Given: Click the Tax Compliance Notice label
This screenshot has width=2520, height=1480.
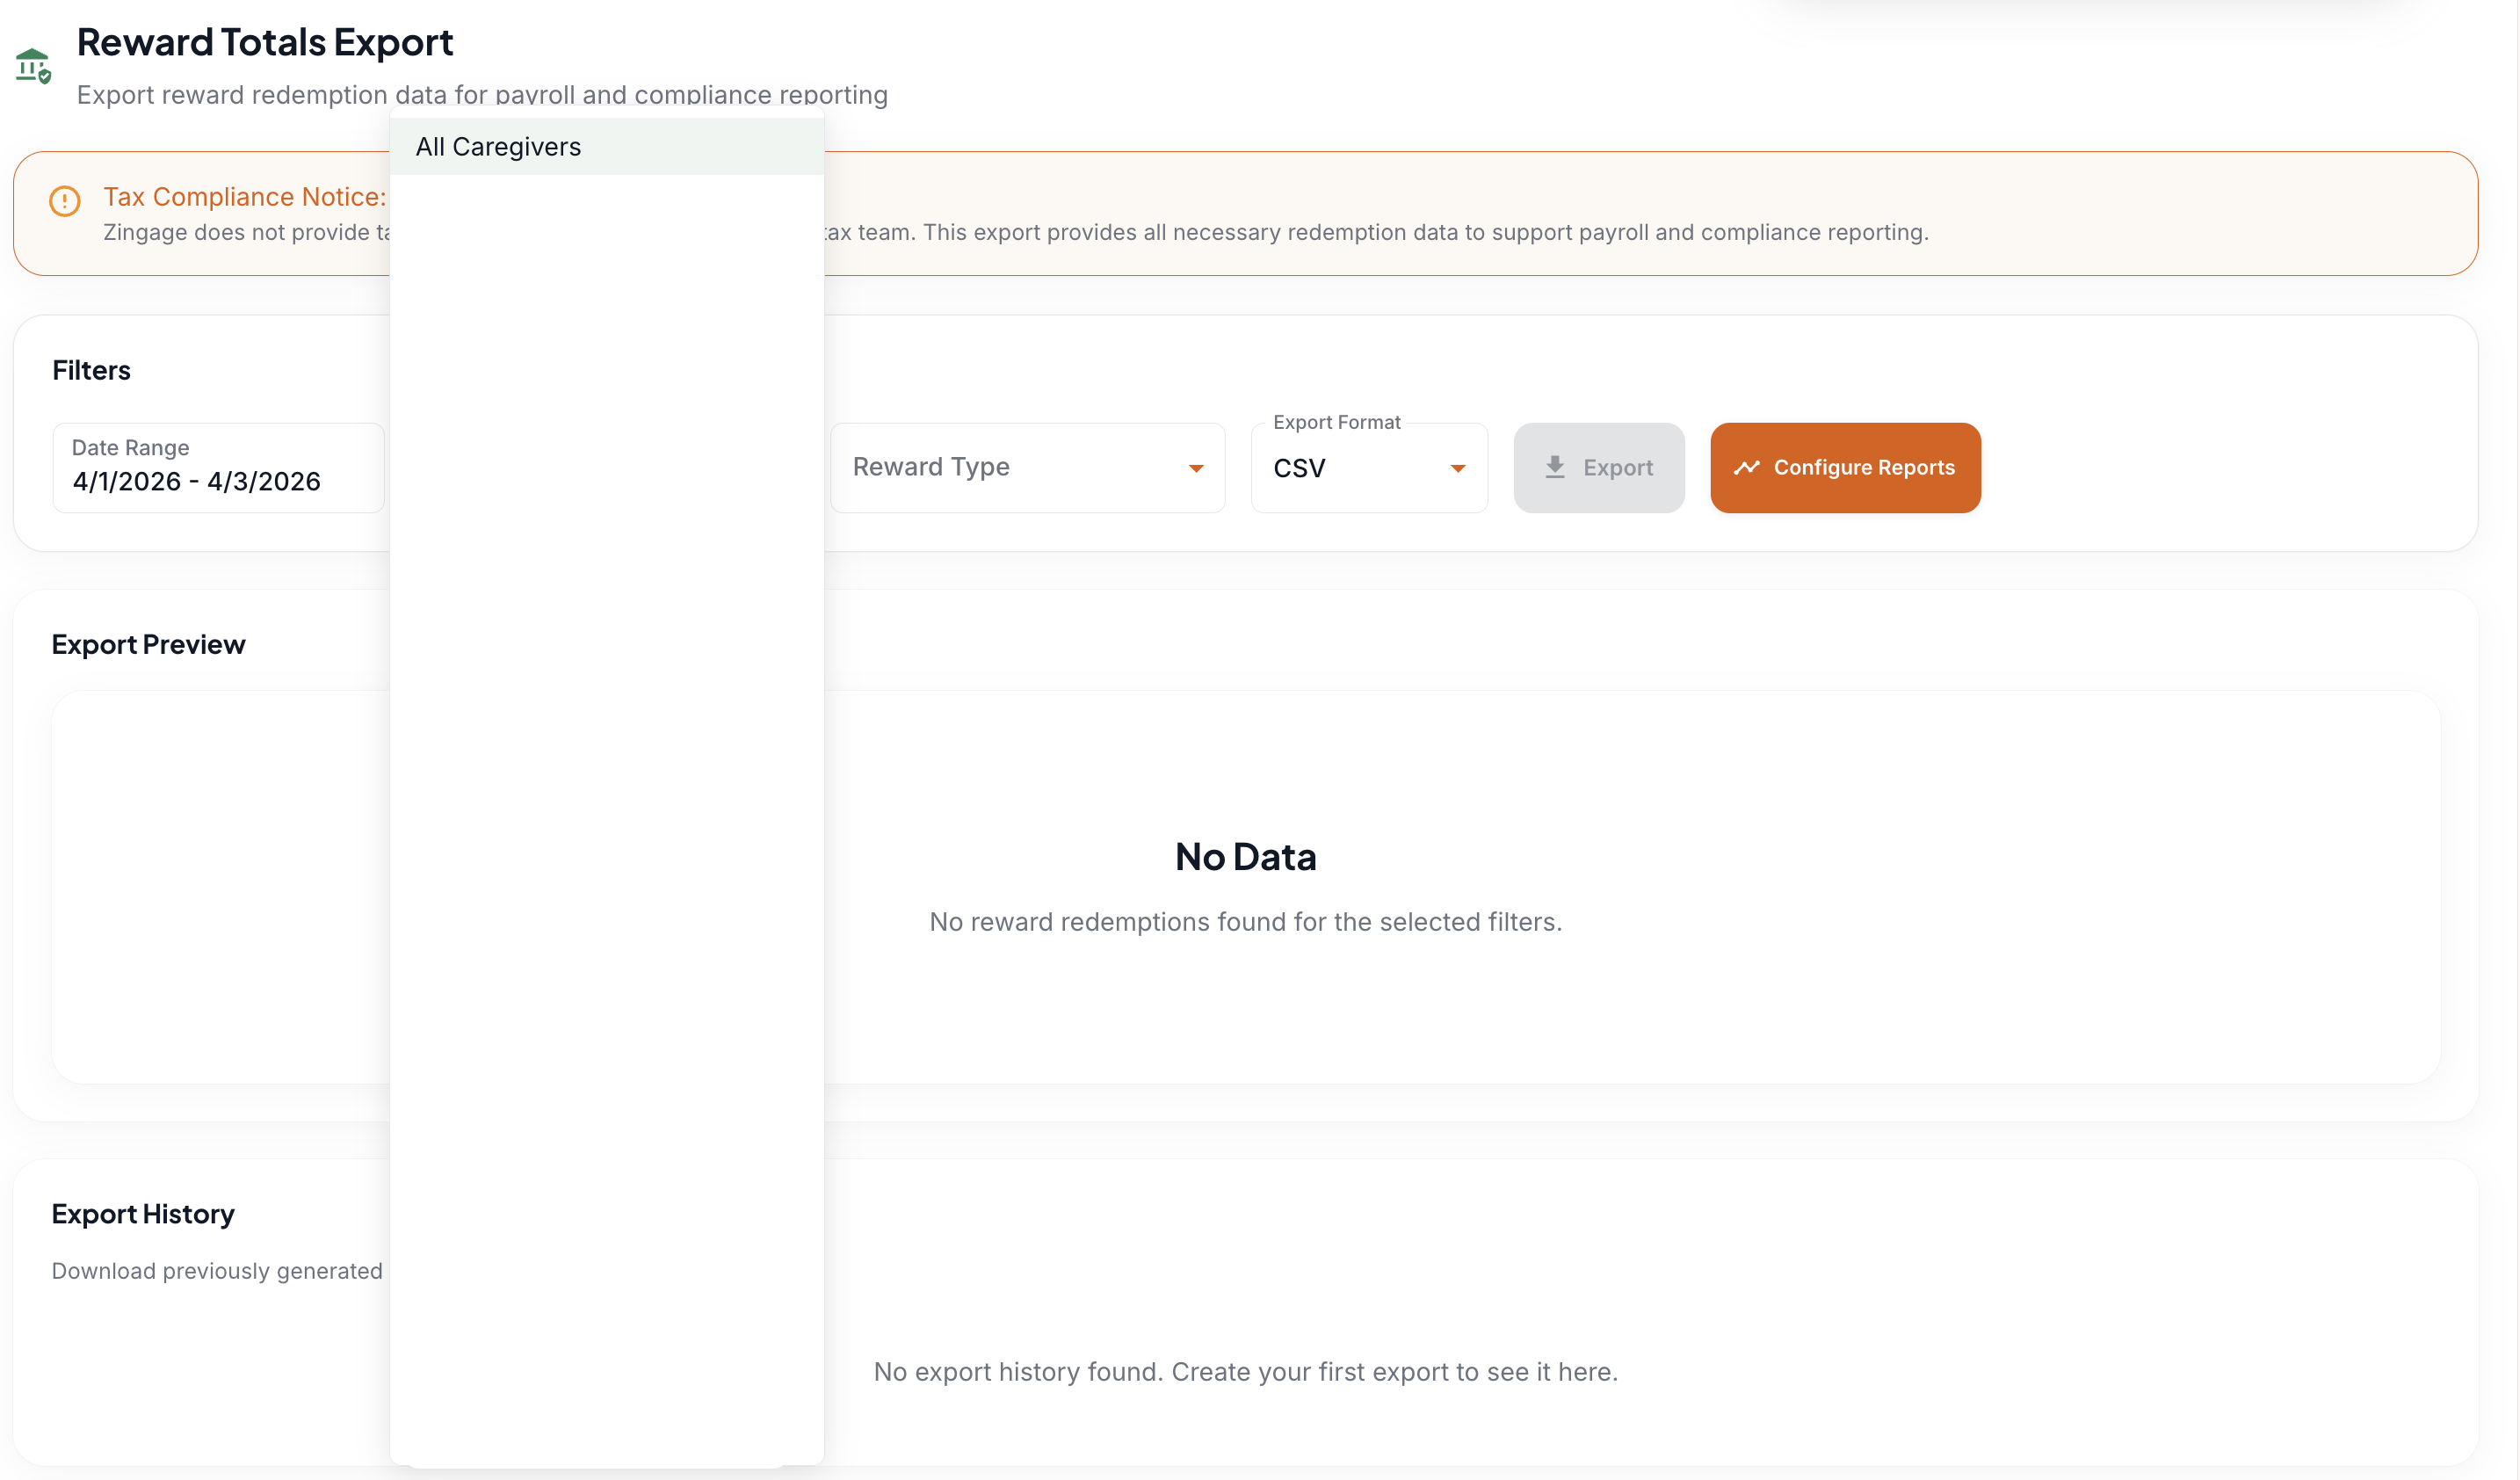Looking at the screenshot, I should [245, 196].
